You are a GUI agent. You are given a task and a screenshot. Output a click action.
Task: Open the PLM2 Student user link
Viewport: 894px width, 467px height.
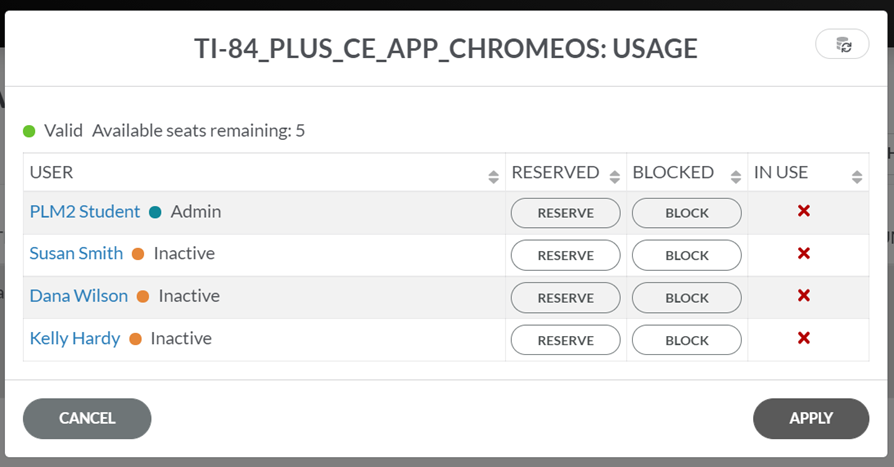[85, 212]
